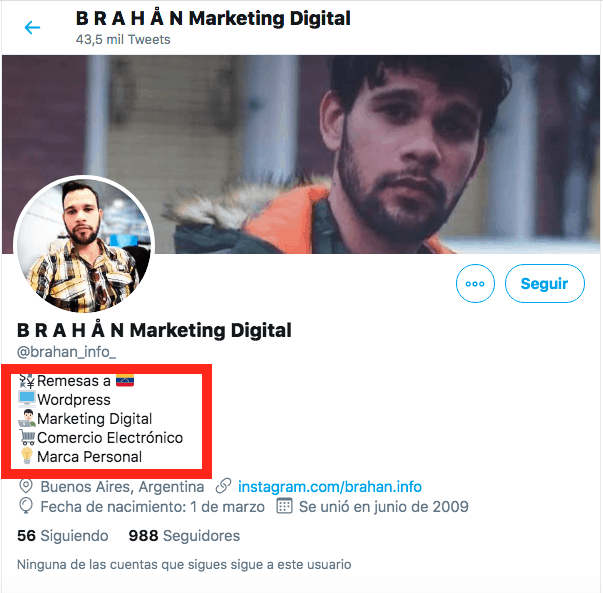This screenshot has height=593, width=603.
Task: Click the Venezuela flag emoji
Action: tap(125, 381)
